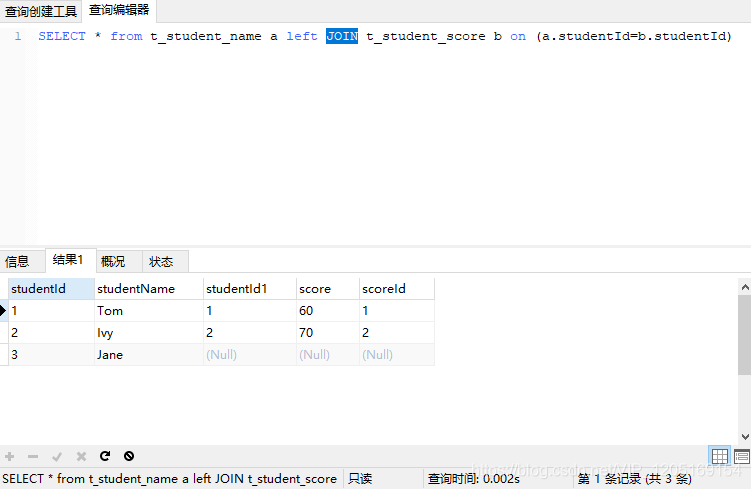Click the refresh results icon
Image resolution: width=751 pixels, height=489 pixels.
coord(105,456)
